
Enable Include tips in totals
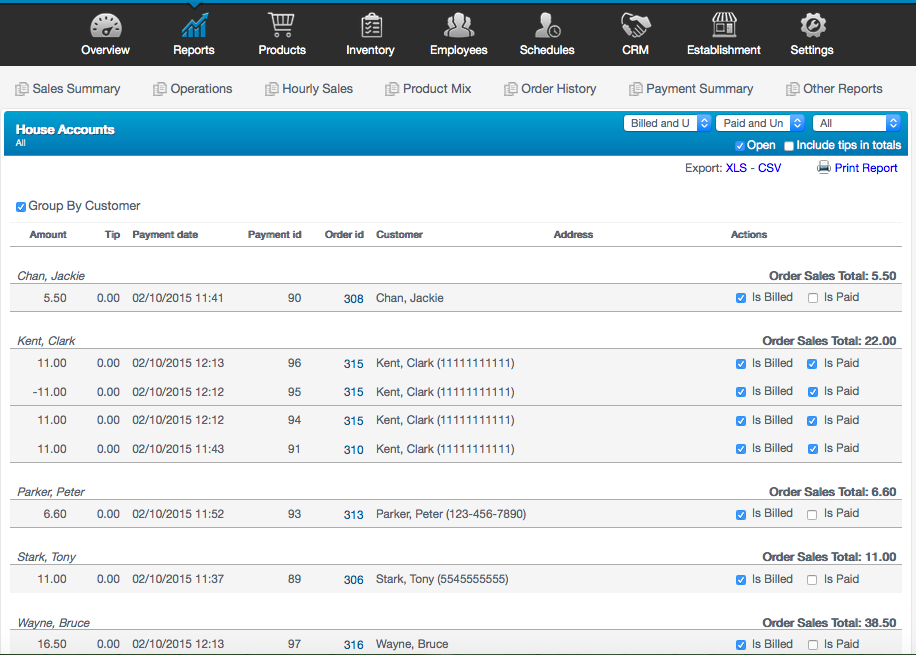click(789, 146)
